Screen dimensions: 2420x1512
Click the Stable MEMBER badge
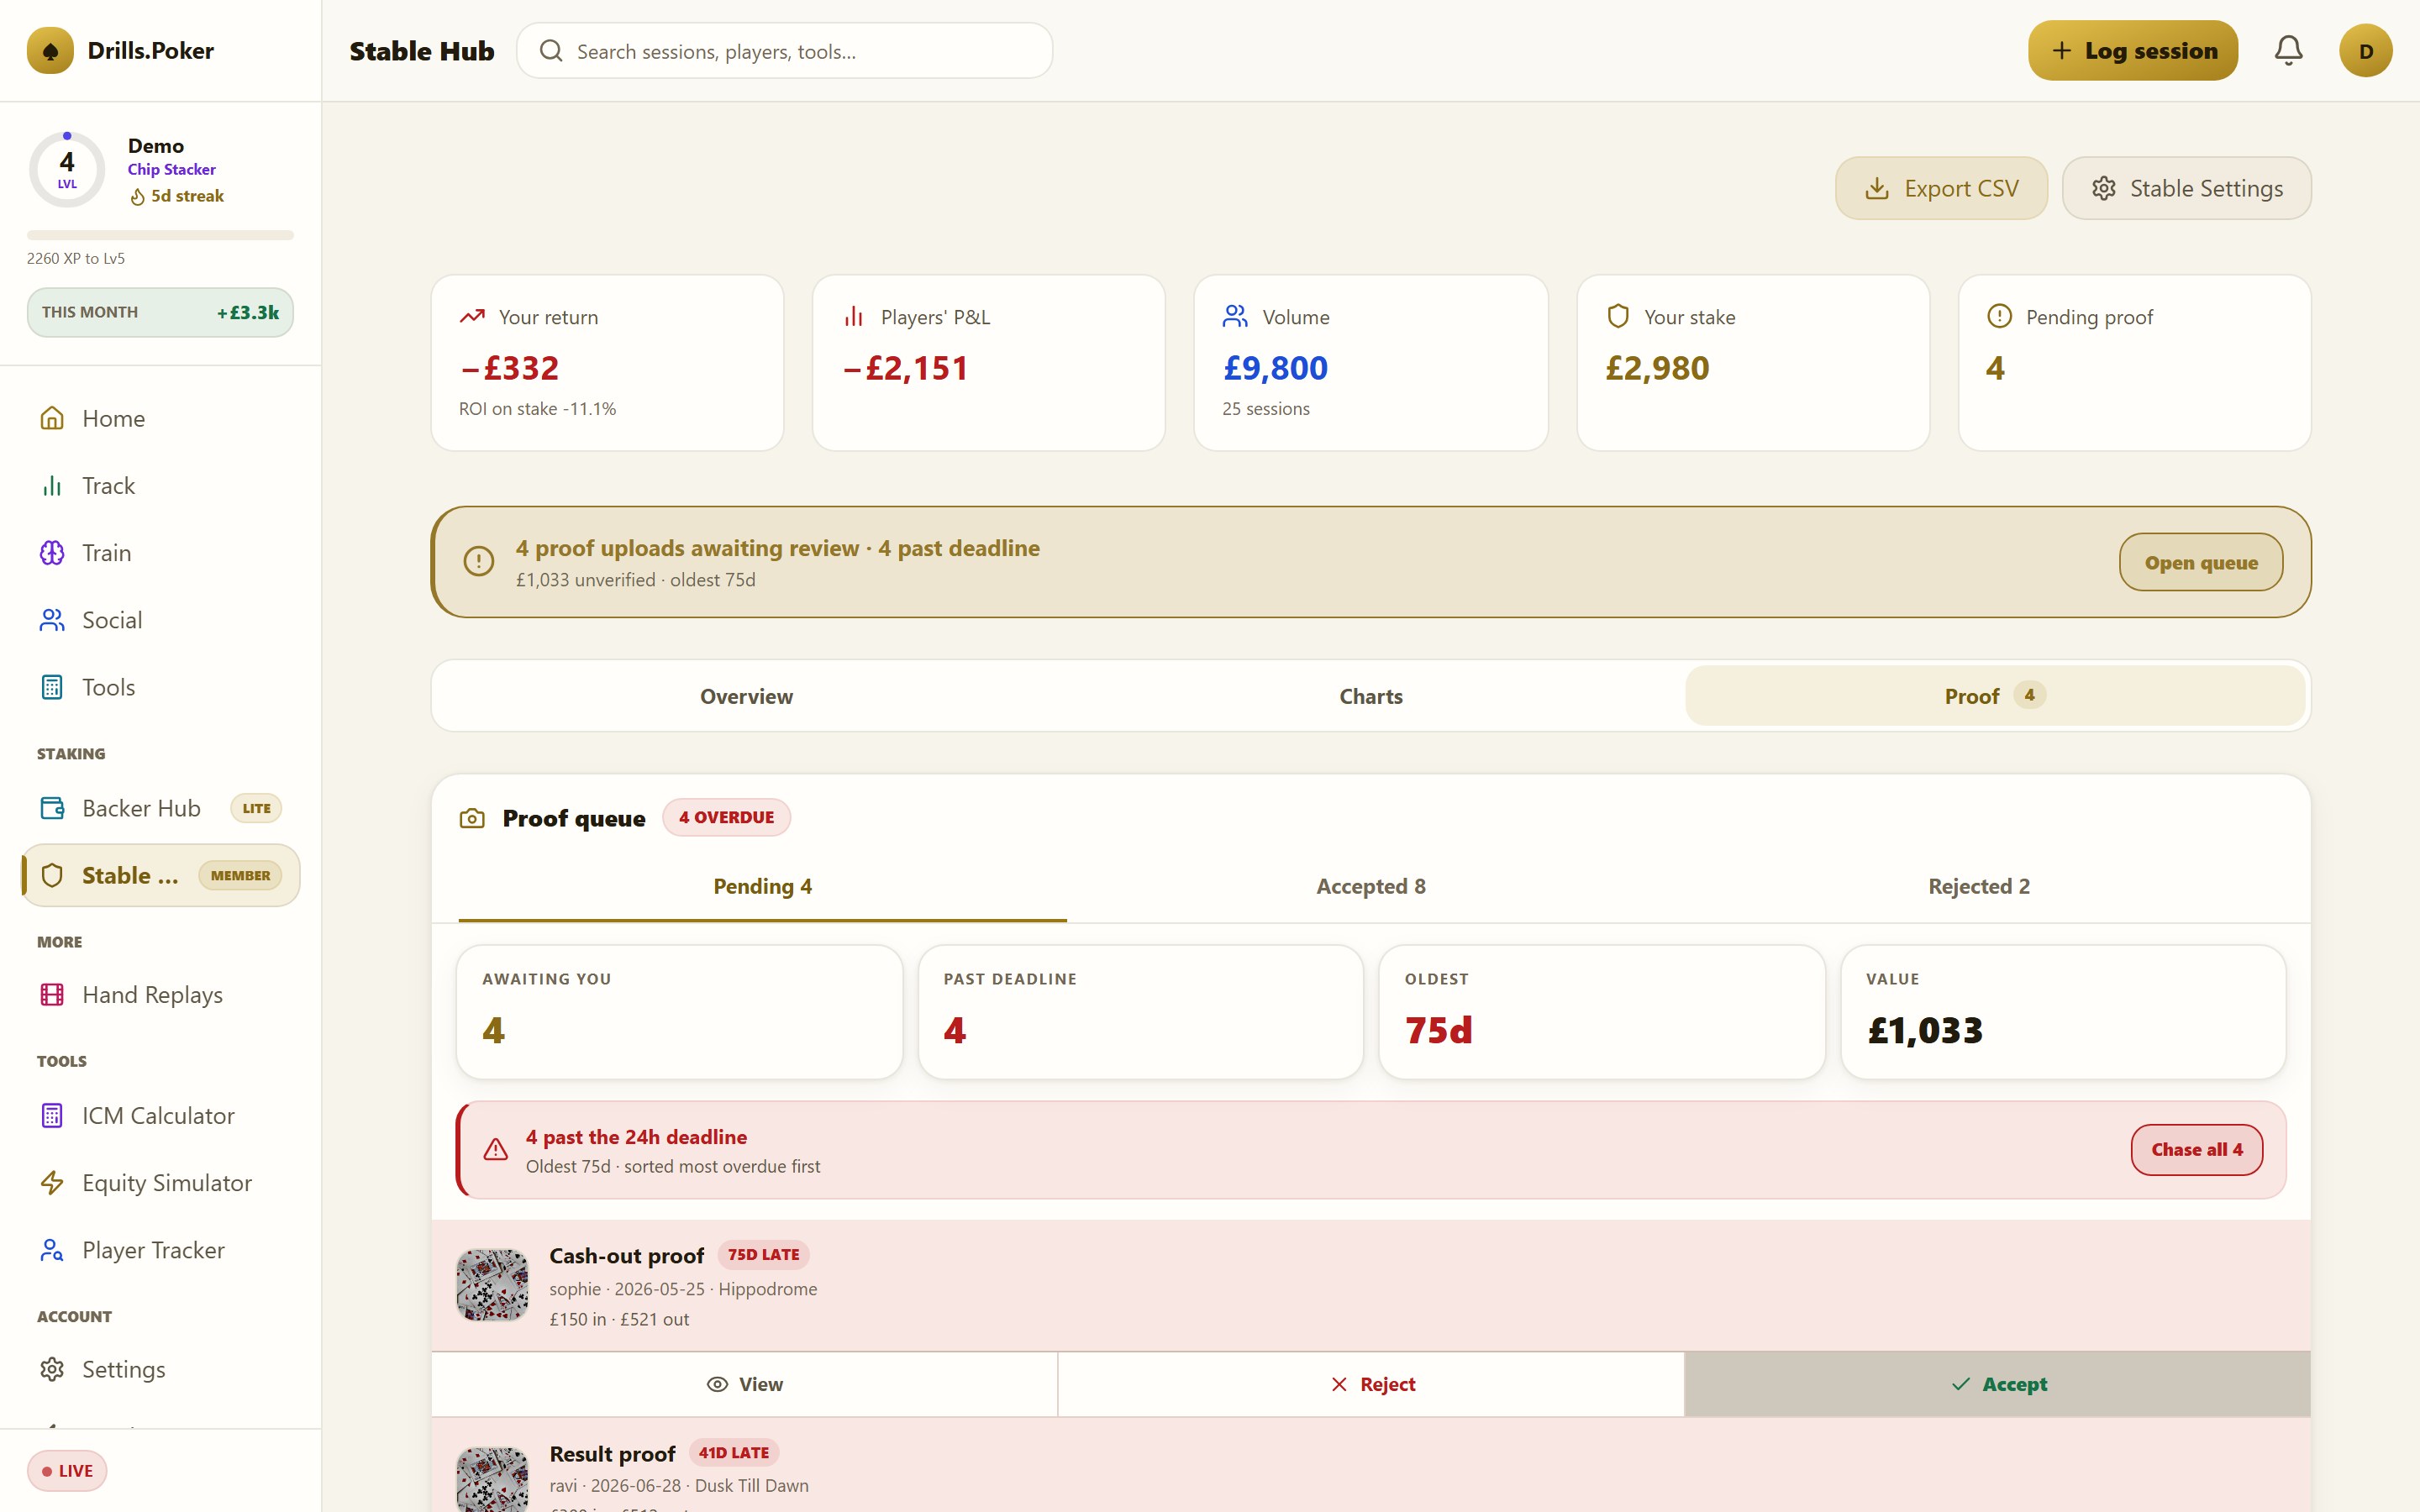tap(240, 875)
